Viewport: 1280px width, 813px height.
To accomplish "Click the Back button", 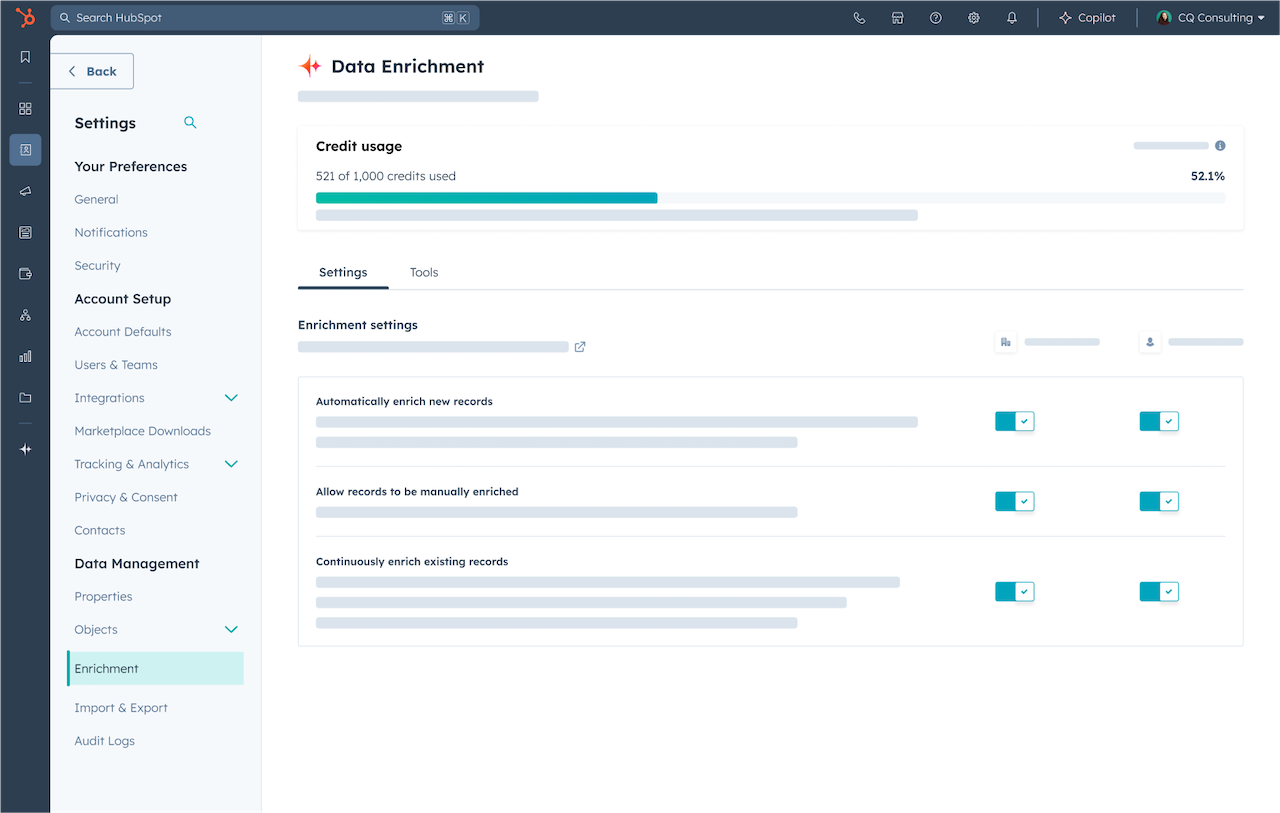I will pos(91,71).
